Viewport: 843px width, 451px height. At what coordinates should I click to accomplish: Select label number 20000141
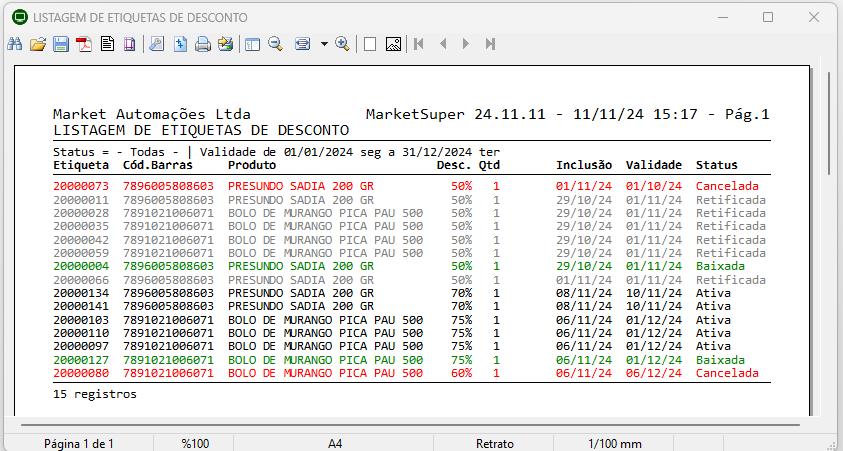[81, 306]
